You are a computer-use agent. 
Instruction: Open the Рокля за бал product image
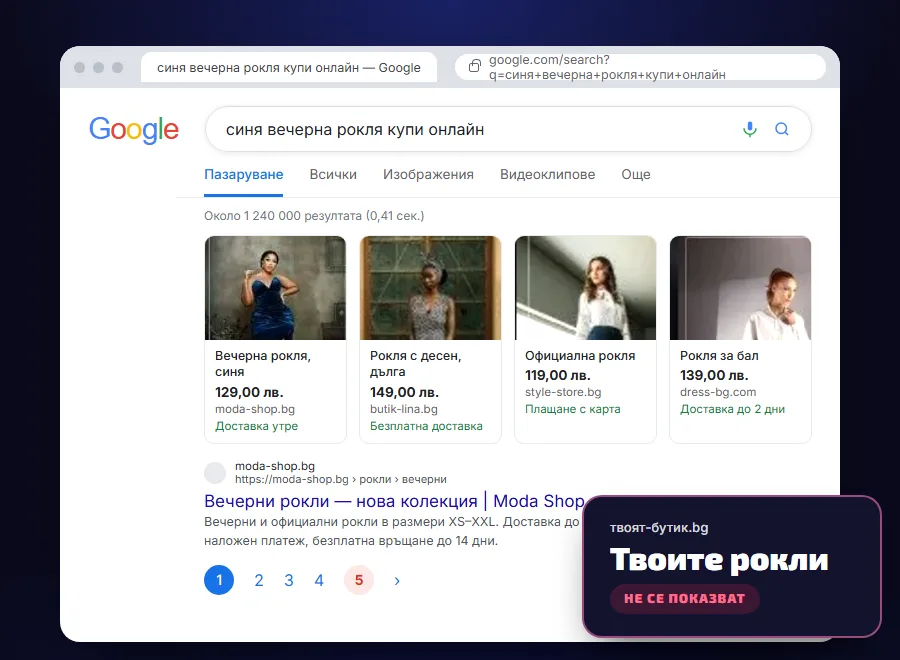740,288
